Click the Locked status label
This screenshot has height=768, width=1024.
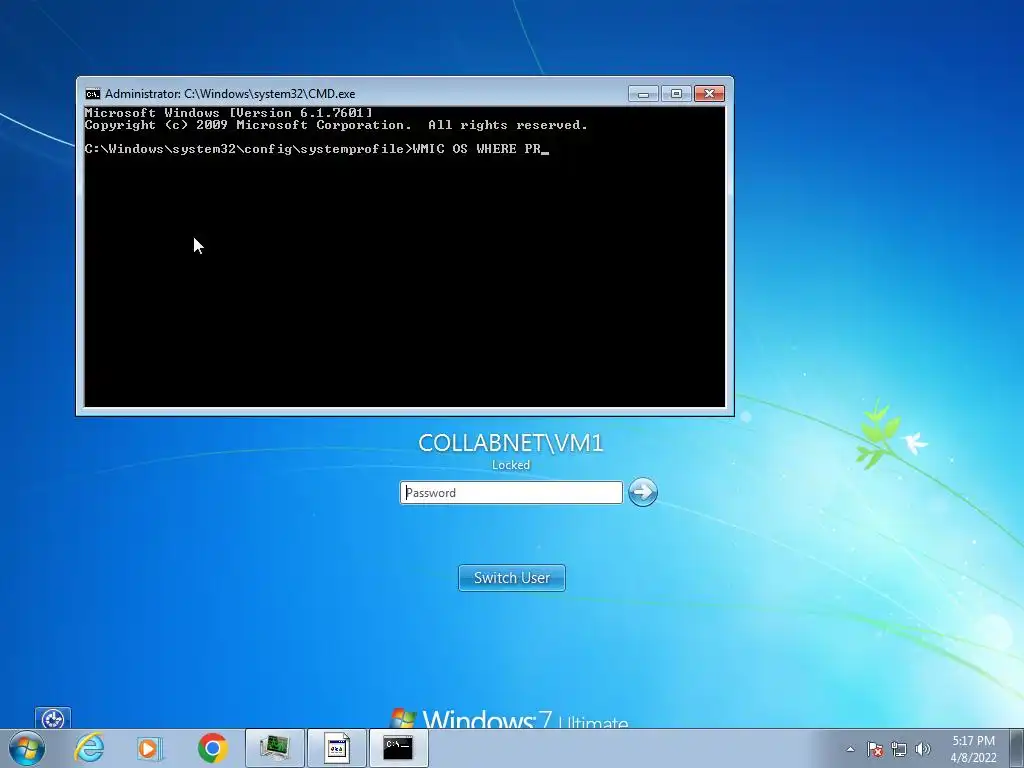[x=511, y=465]
